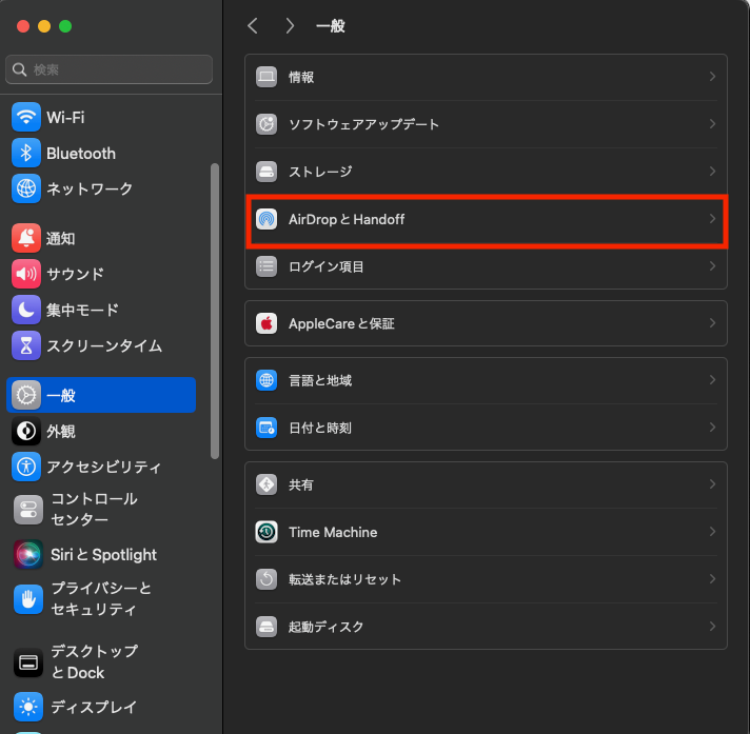Click the 起動ディスク disk icon
This screenshot has height=734, width=750.
[266, 626]
